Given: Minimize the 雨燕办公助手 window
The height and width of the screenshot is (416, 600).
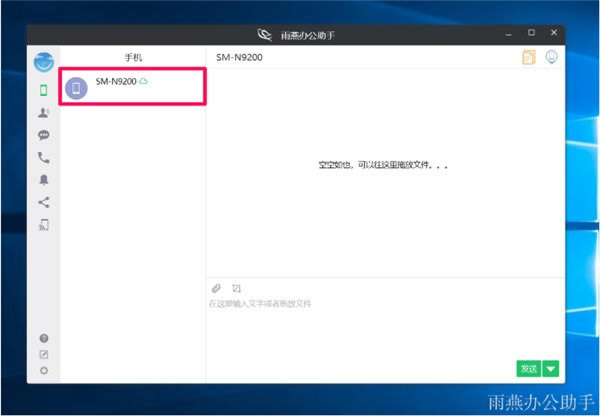Looking at the screenshot, I should coord(509,34).
